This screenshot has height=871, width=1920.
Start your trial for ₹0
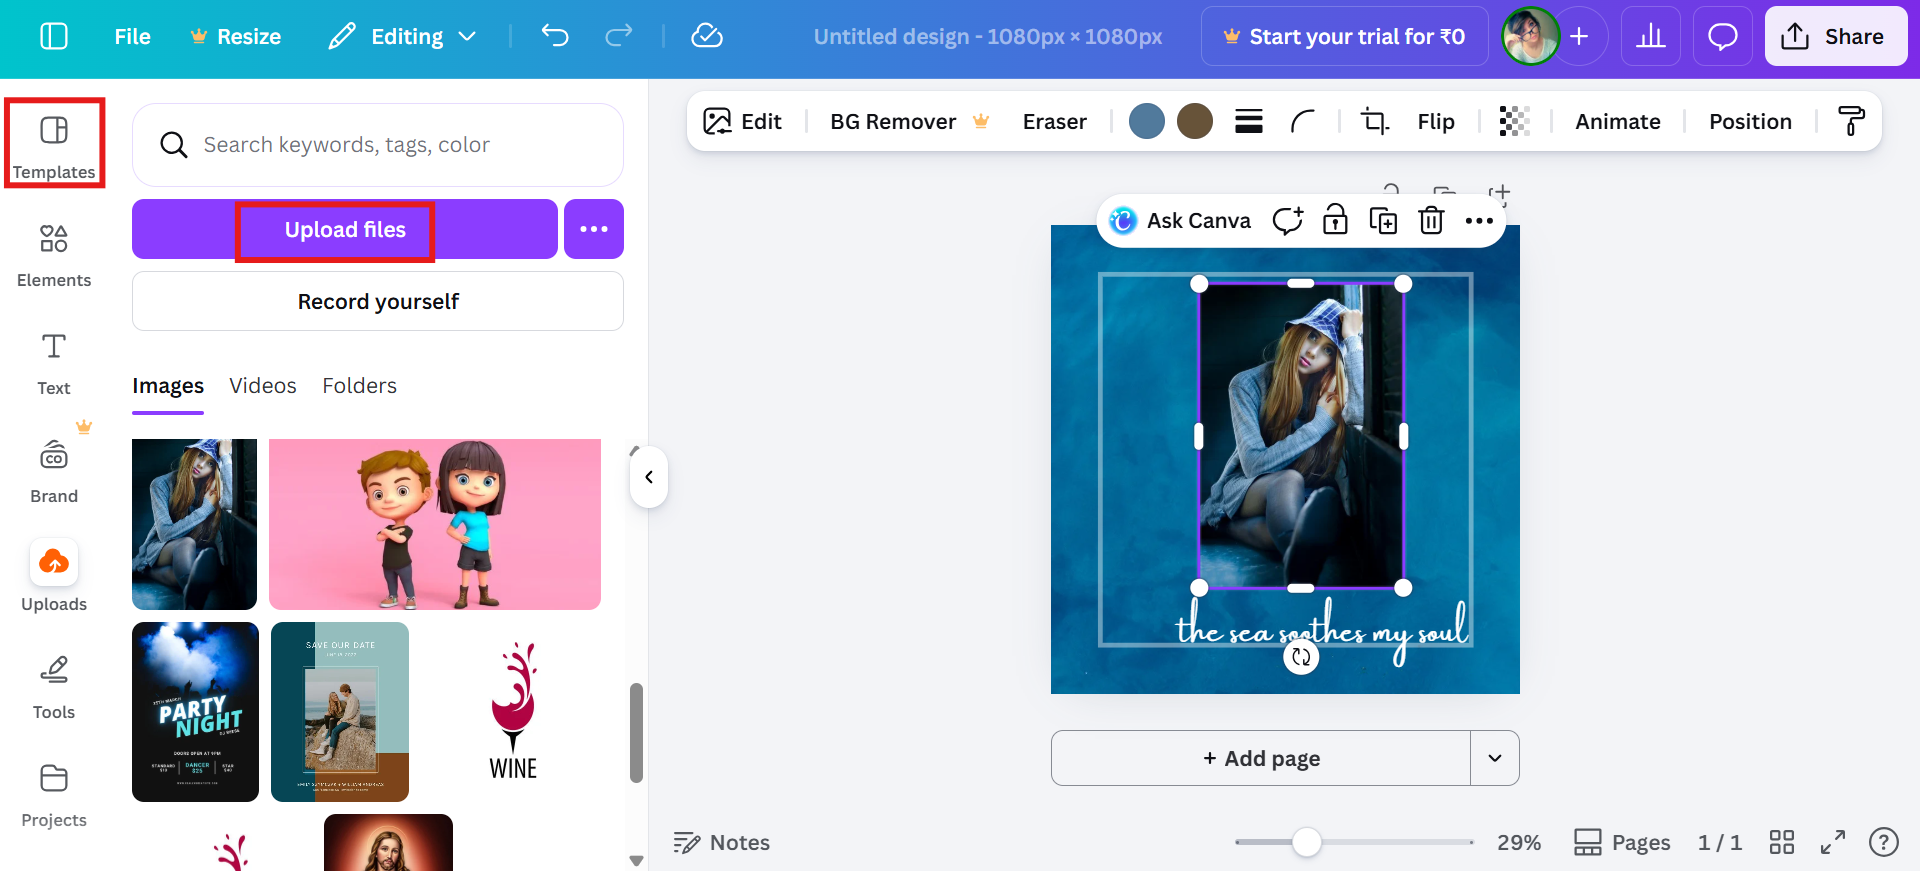pyautogui.click(x=1344, y=37)
